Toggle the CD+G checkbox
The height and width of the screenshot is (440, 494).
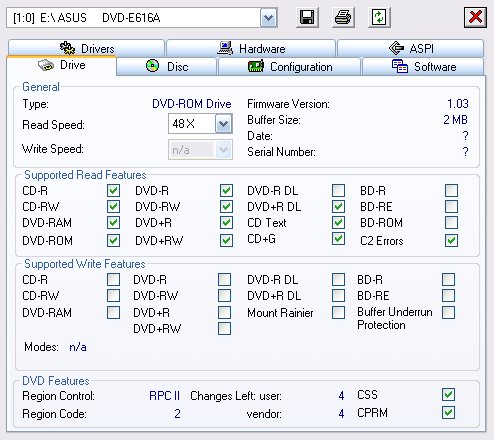pos(338,239)
